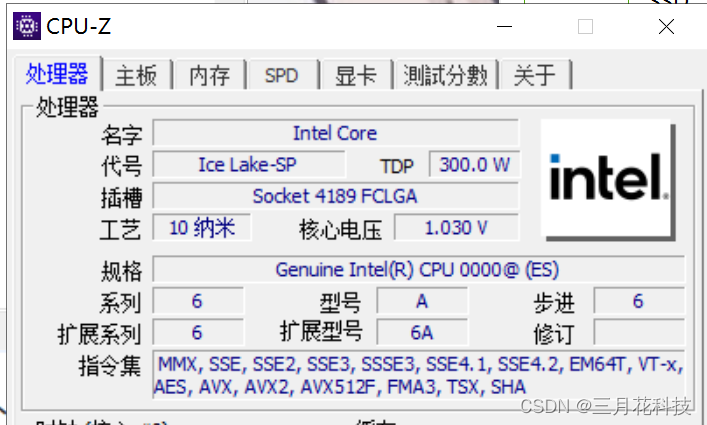
Task: Click the specification Genuine Intel(R) CPU 0000@ (ES)
Action: click(418, 270)
